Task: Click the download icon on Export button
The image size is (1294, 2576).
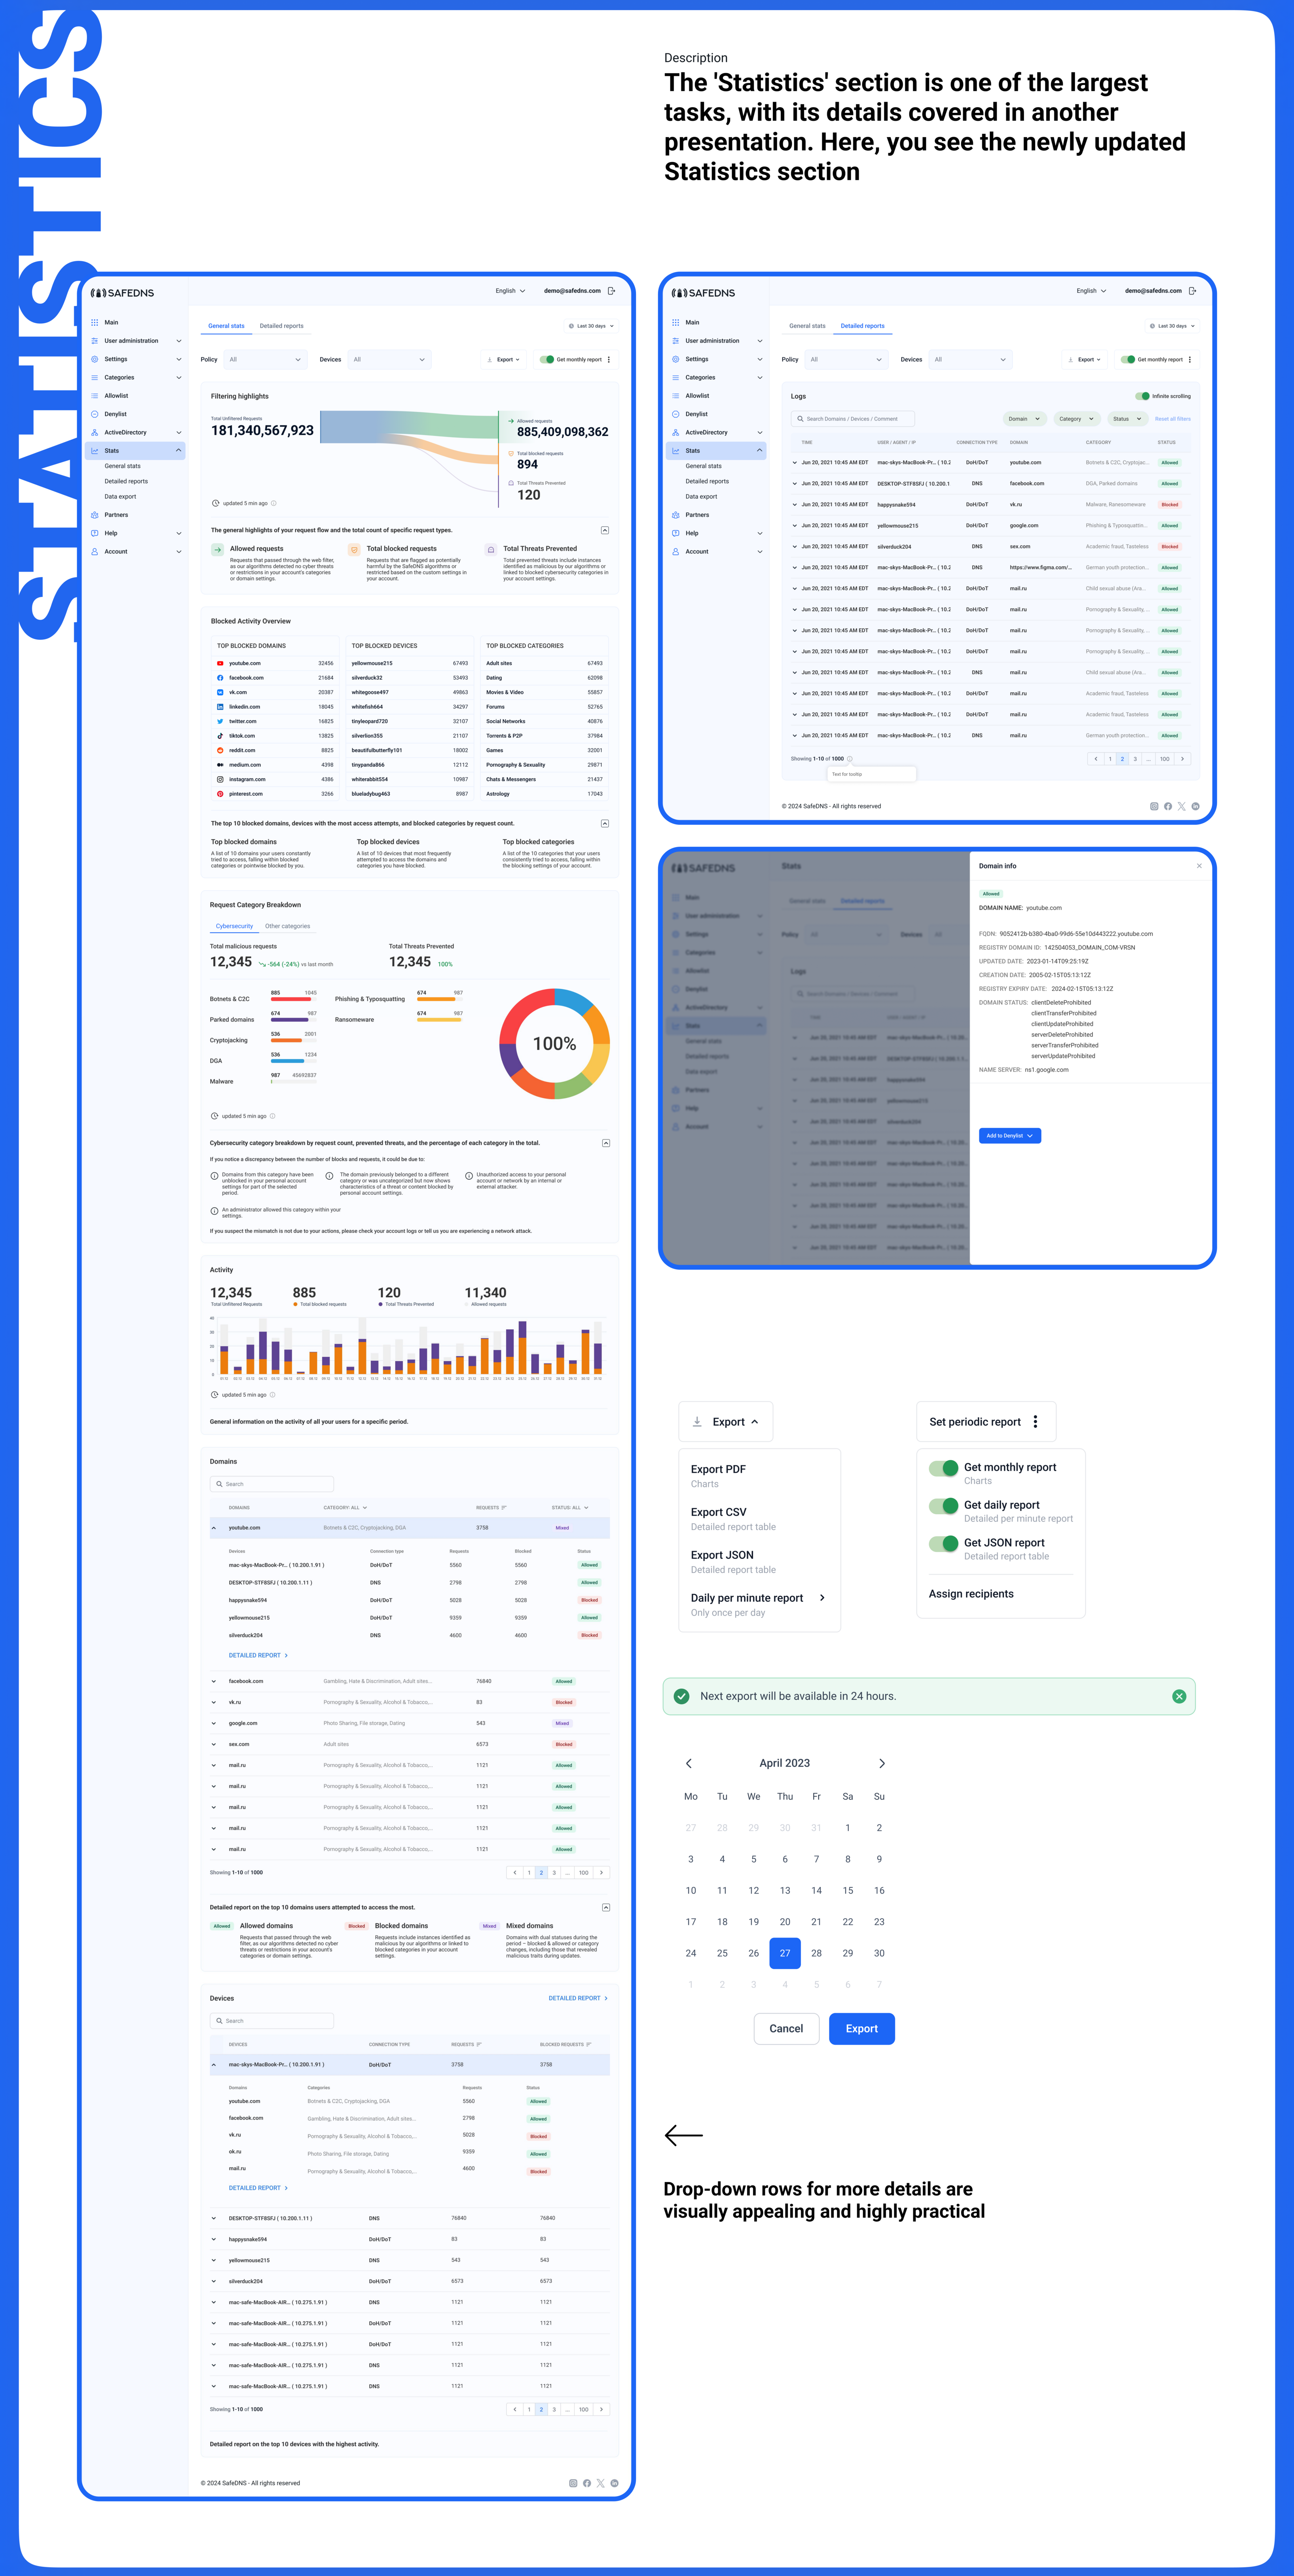Action: pyautogui.click(x=697, y=1422)
